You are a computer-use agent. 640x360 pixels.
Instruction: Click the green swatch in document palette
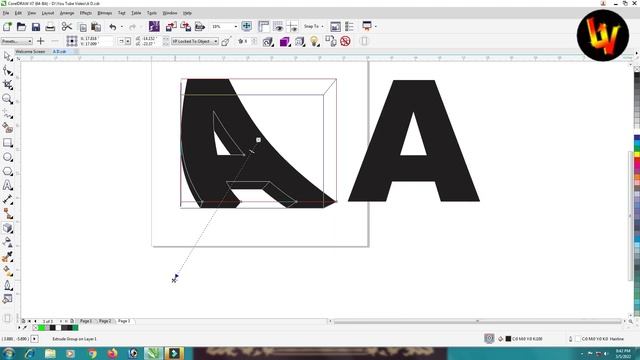tap(41, 328)
